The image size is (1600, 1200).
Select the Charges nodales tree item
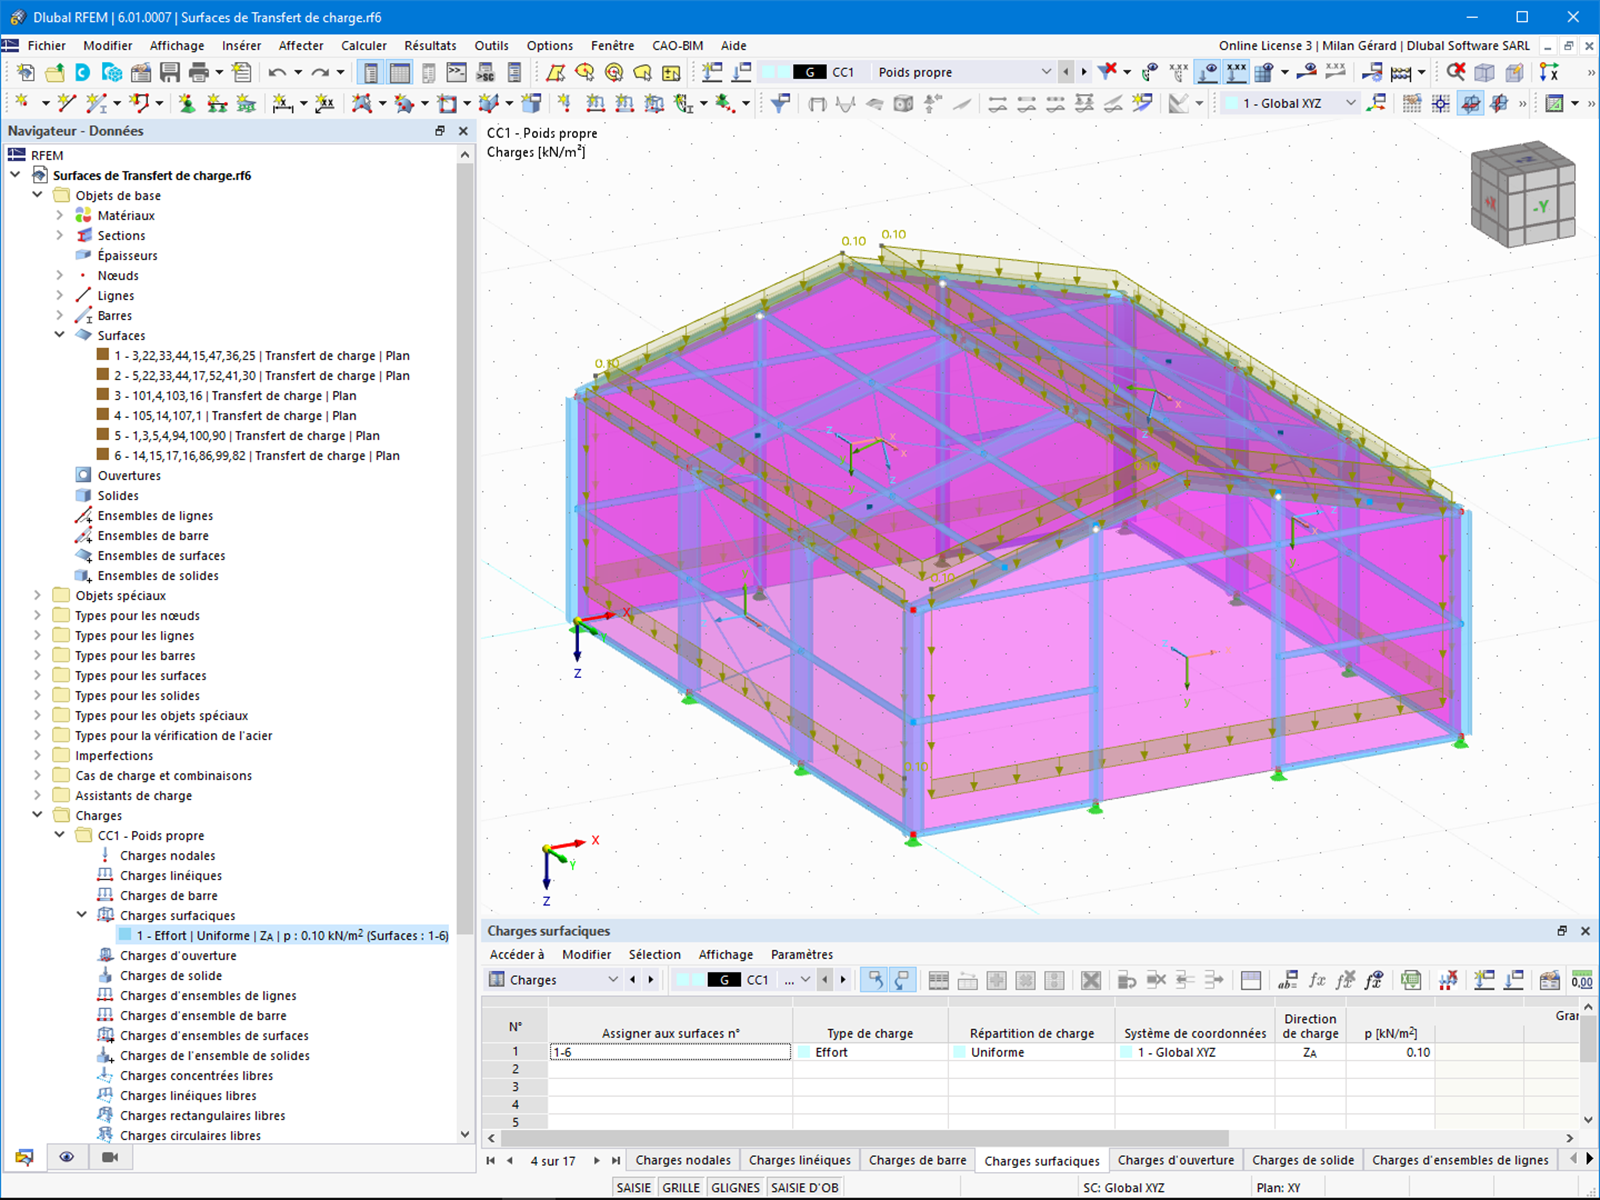pyautogui.click(x=167, y=855)
